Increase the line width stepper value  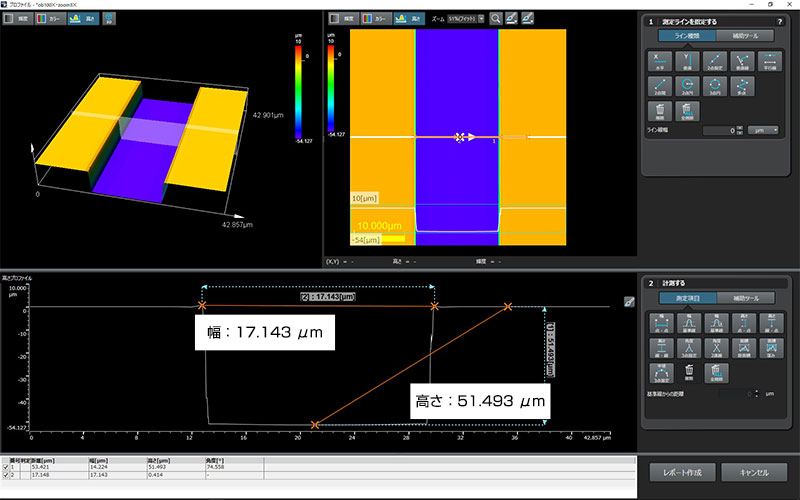[740, 127]
